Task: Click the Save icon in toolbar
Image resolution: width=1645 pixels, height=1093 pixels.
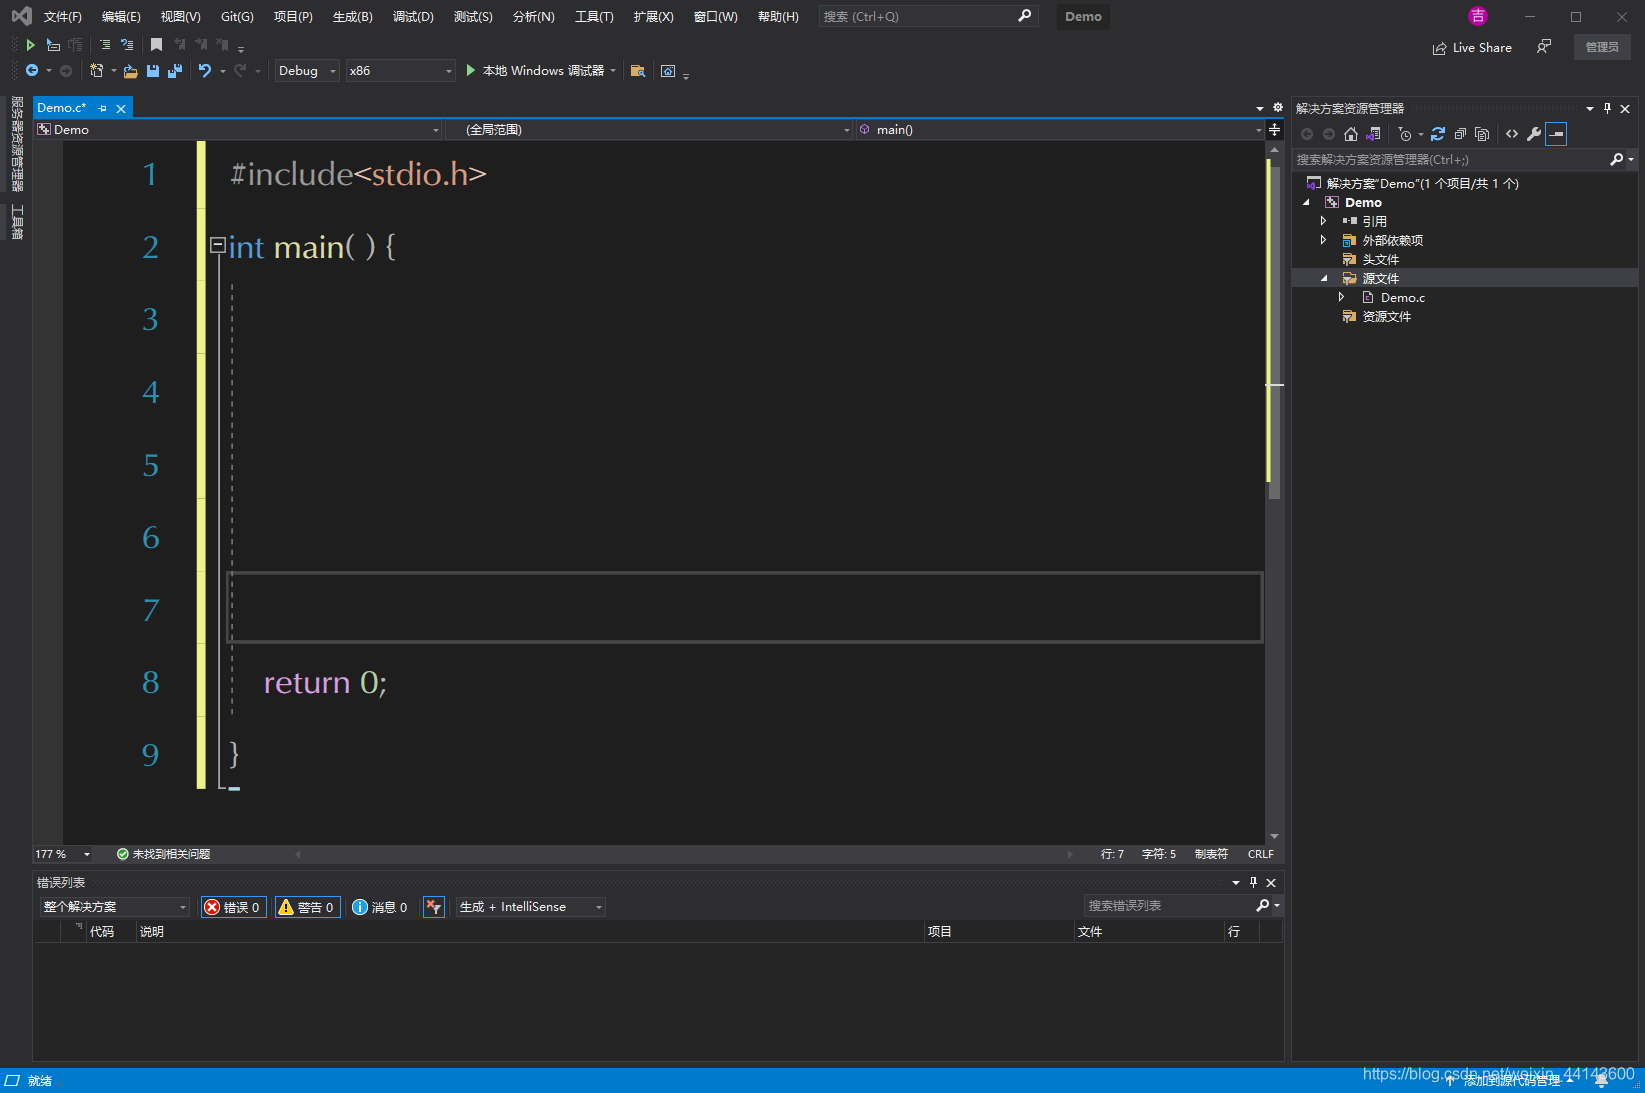Action: pos(153,70)
